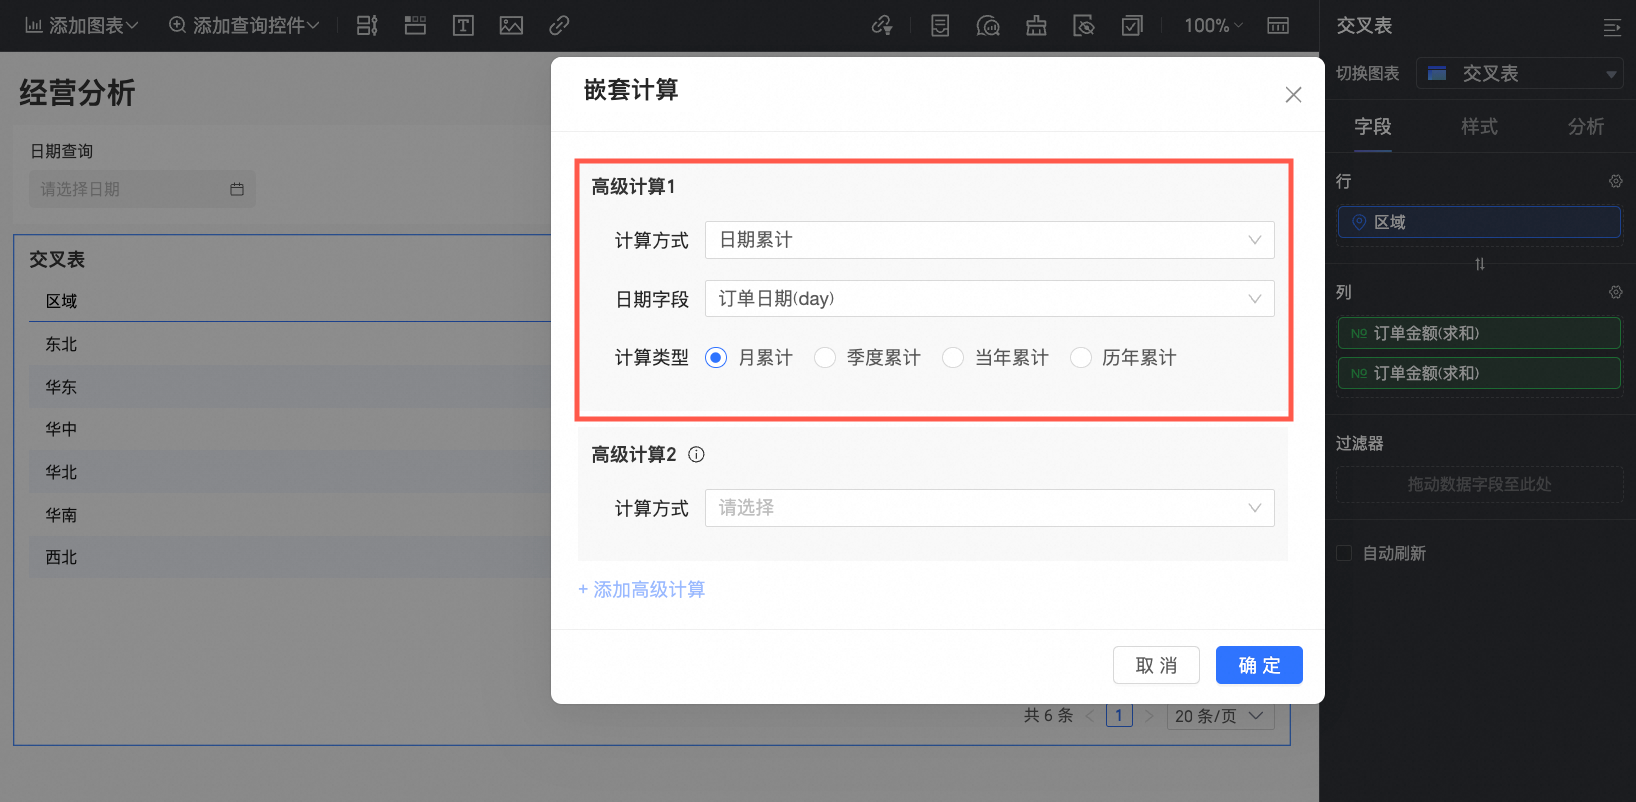Open the 20 条/页 page size dropdown

[x=1220, y=716]
